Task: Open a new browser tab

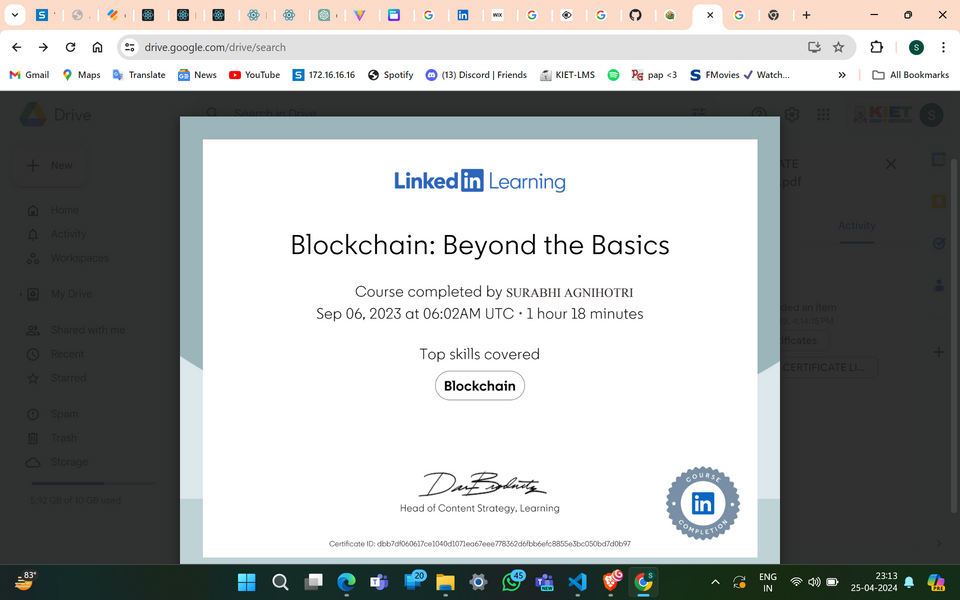Action: [x=806, y=15]
